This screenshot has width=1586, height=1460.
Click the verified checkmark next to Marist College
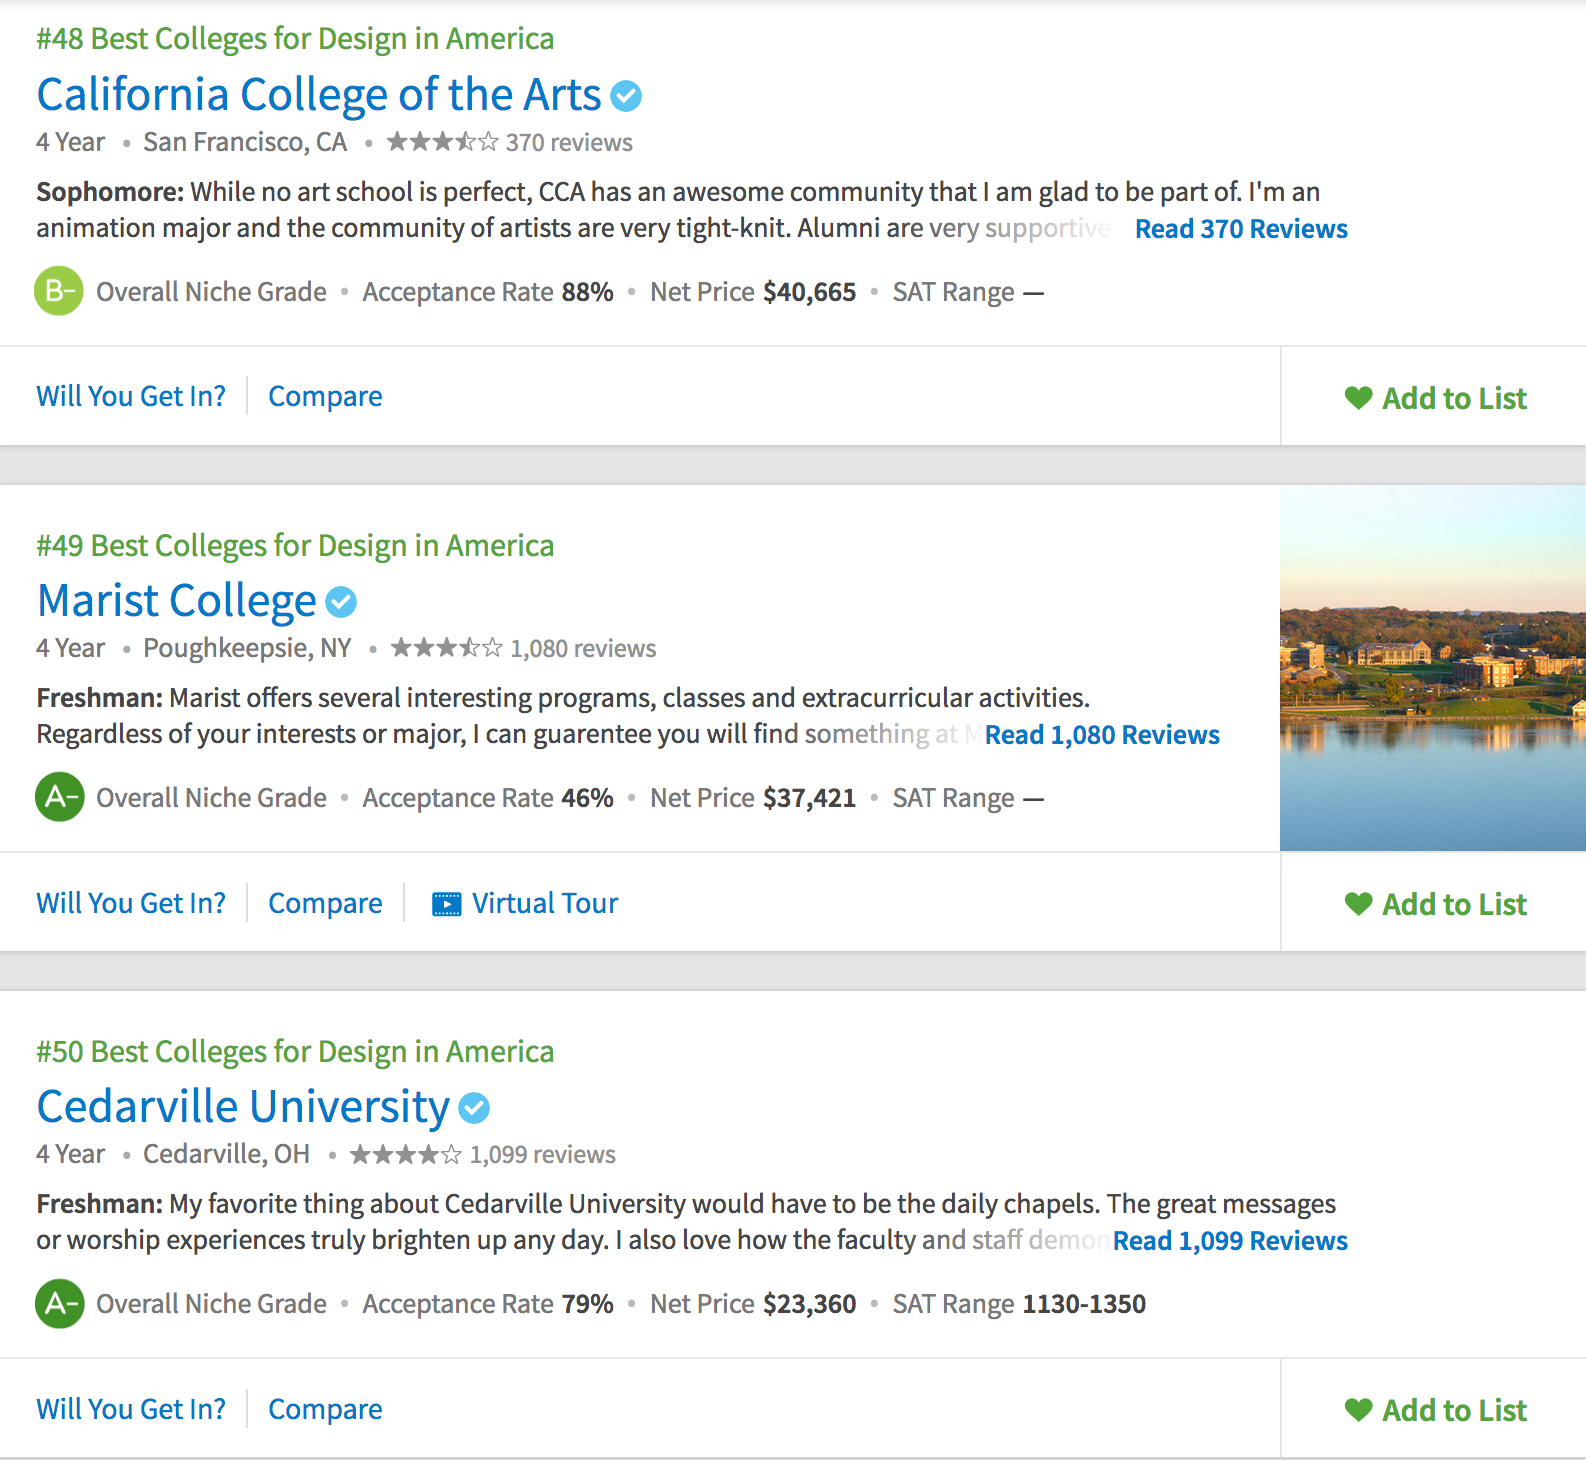(x=341, y=602)
